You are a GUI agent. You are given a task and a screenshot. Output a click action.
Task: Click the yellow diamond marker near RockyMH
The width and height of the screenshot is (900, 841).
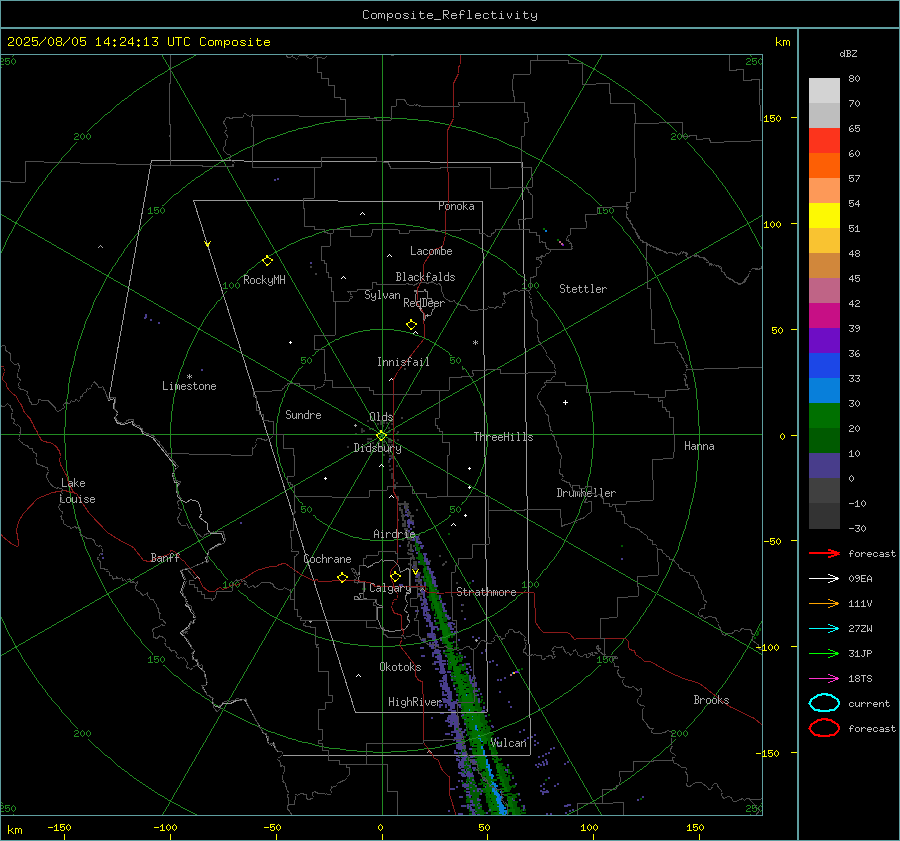point(267,261)
